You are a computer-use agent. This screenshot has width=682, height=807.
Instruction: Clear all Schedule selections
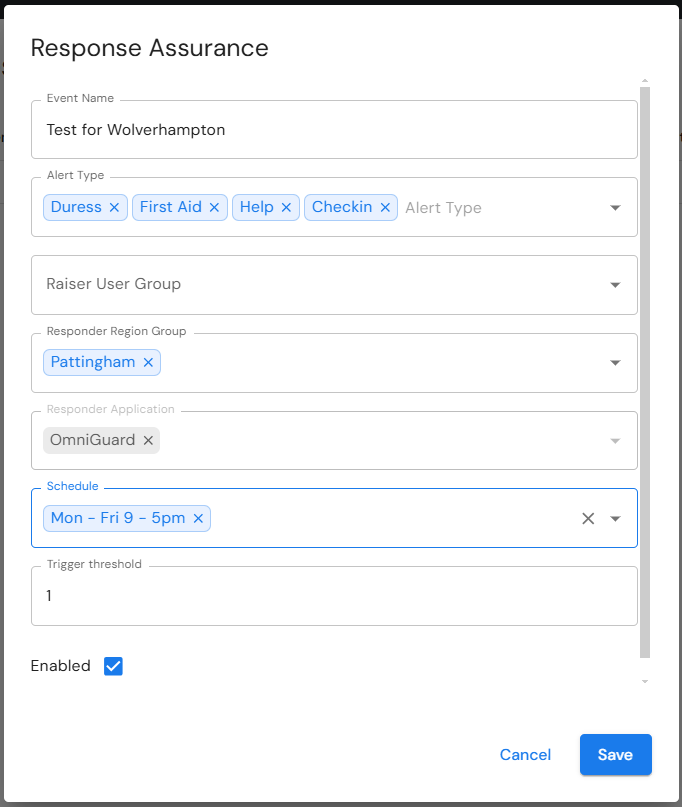pyautogui.click(x=588, y=518)
